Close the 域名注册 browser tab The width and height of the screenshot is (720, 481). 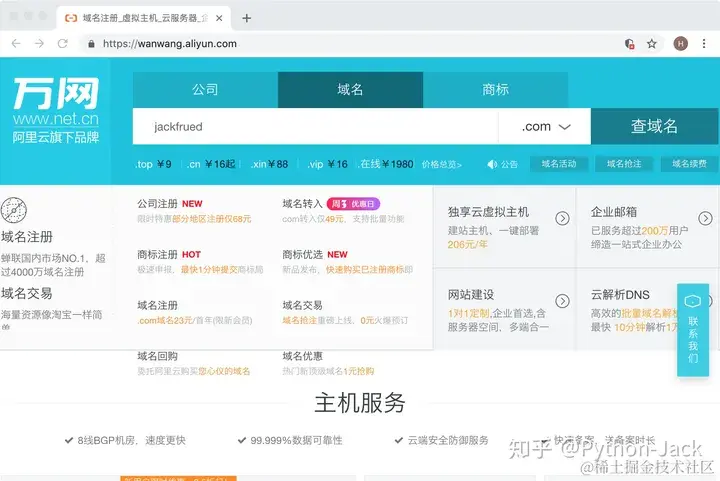219,18
